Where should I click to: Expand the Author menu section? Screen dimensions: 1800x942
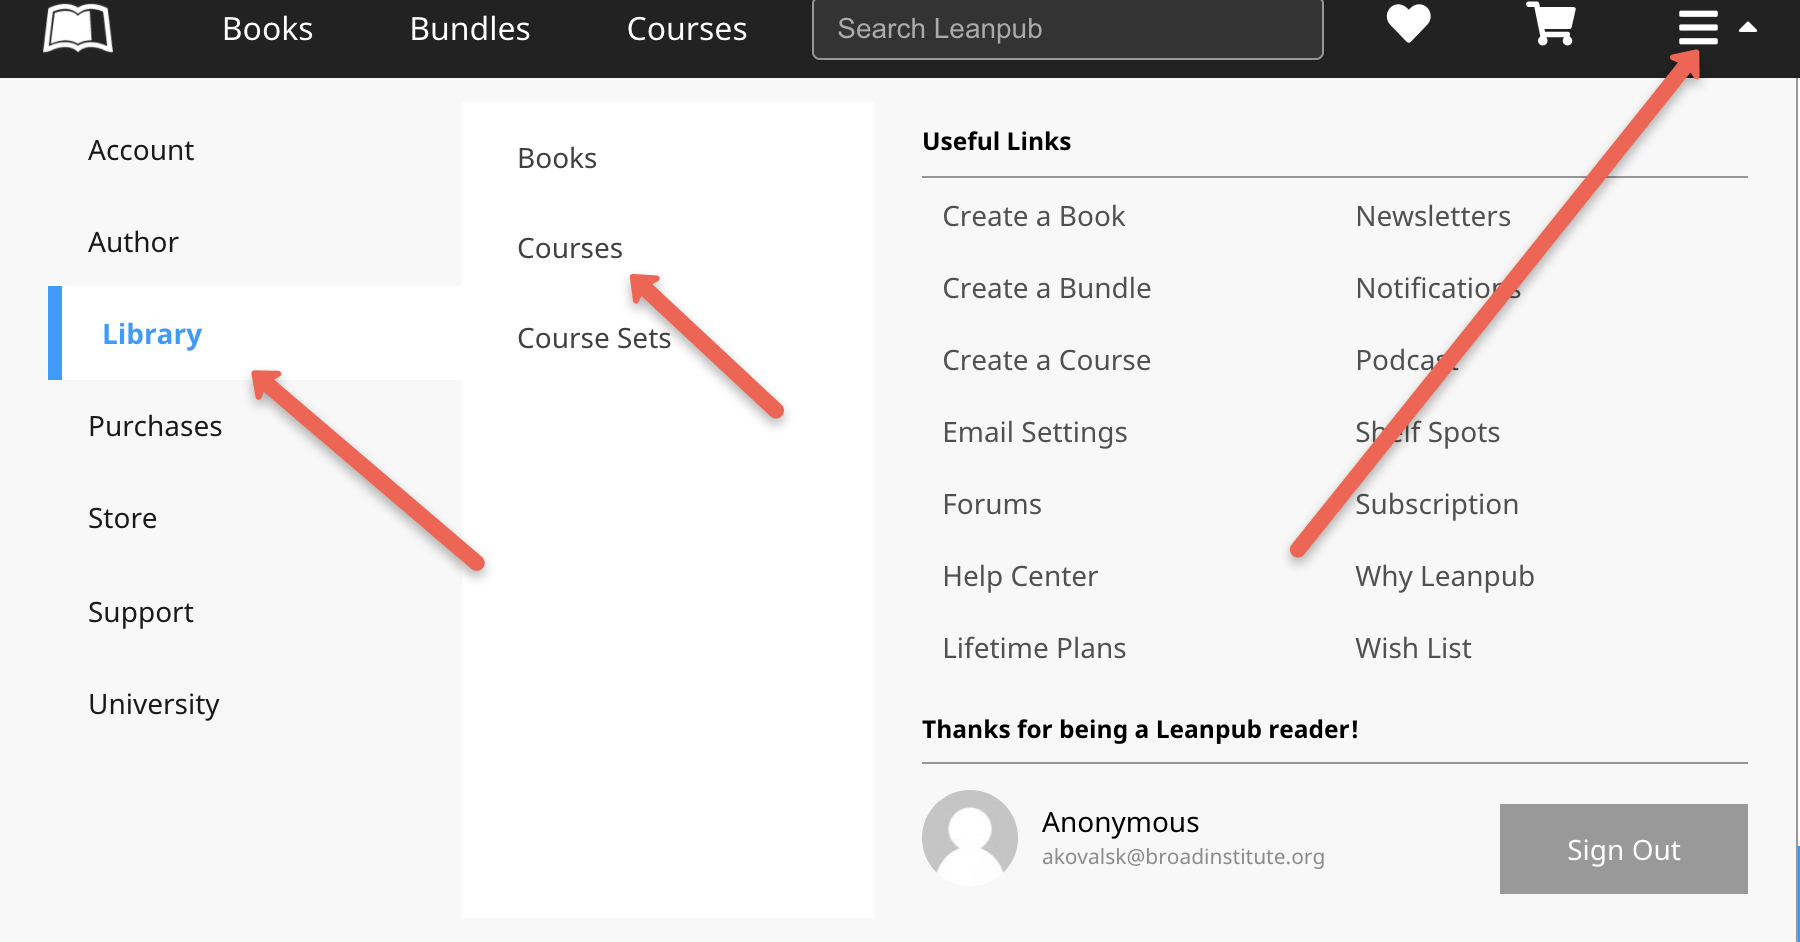coord(133,242)
